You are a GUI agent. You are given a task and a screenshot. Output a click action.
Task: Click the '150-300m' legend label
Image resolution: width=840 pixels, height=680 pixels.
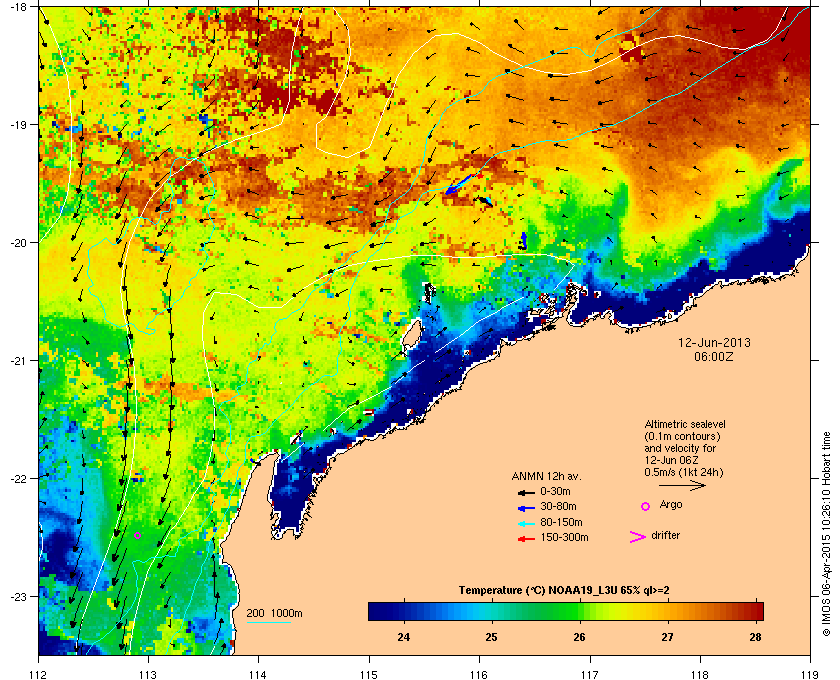564,537
